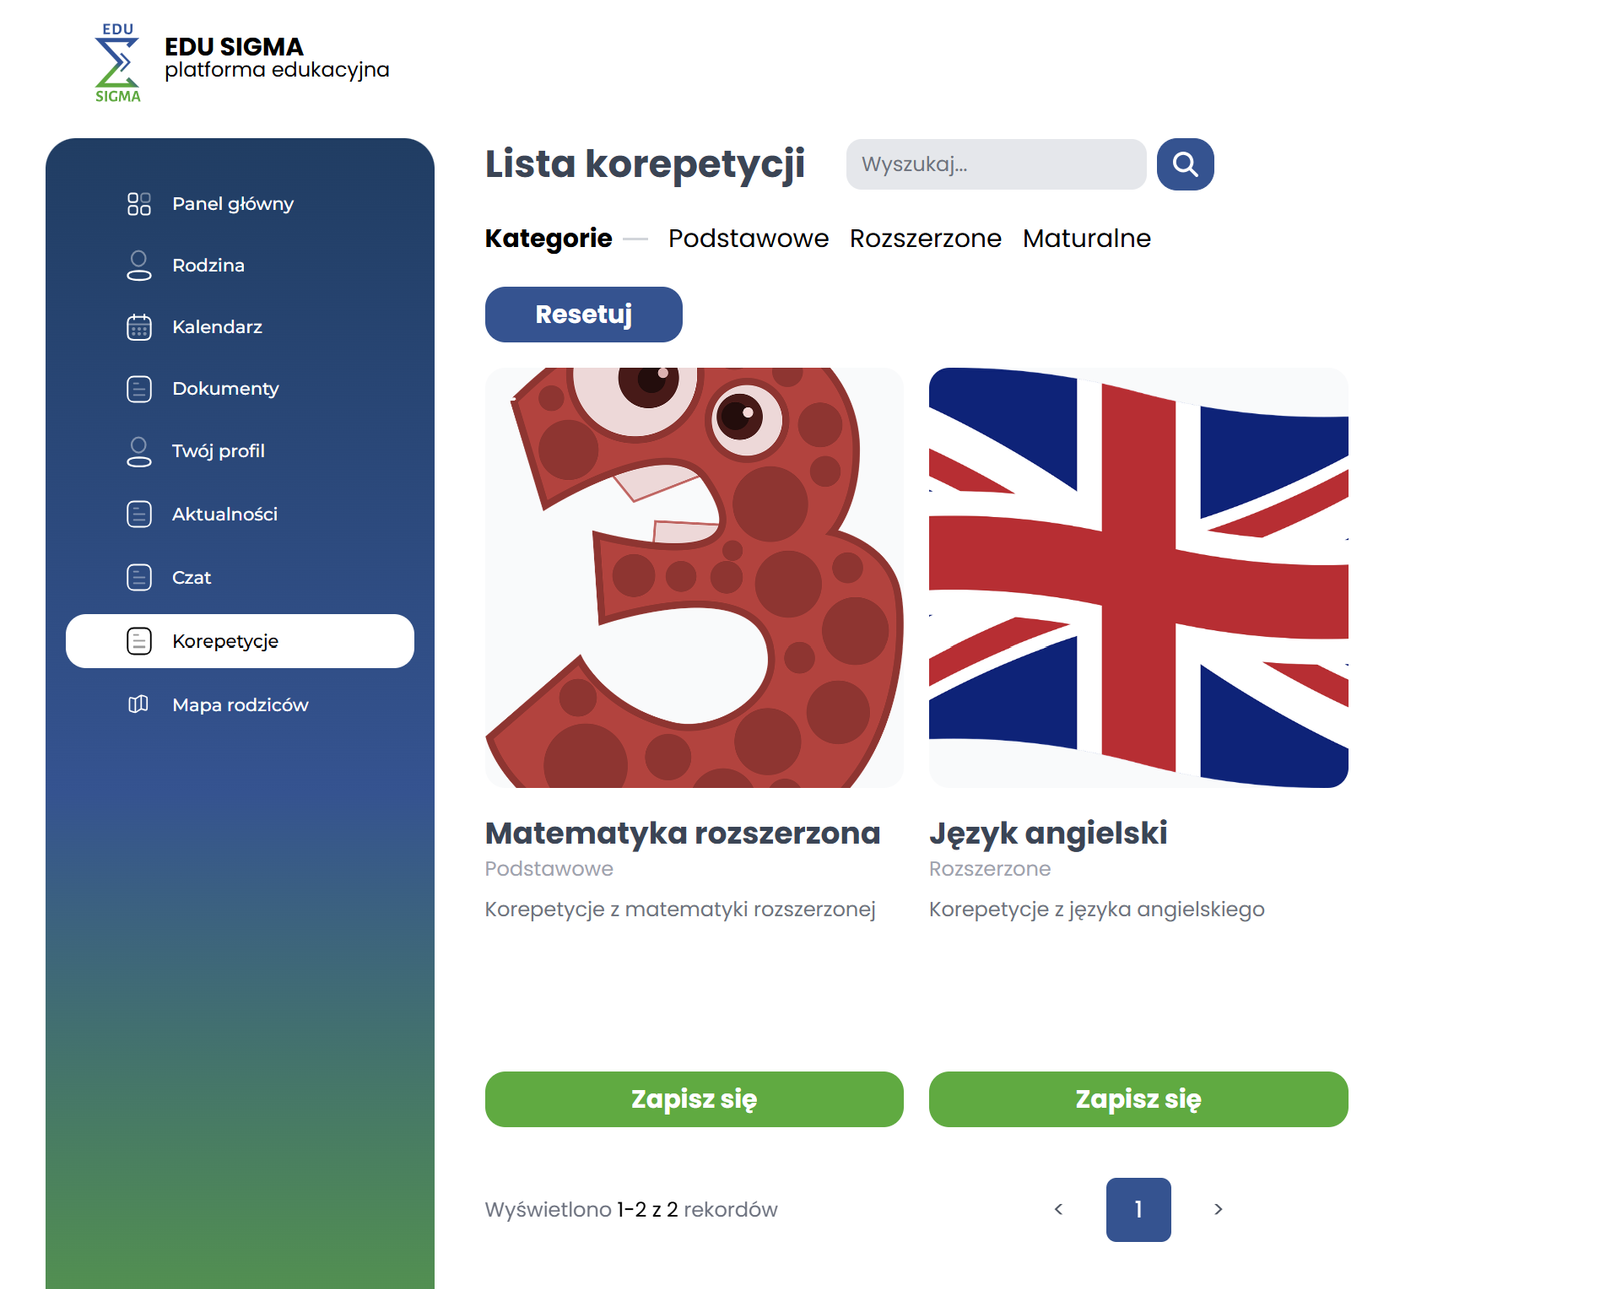Go to next page arrow

click(1218, 1209)
